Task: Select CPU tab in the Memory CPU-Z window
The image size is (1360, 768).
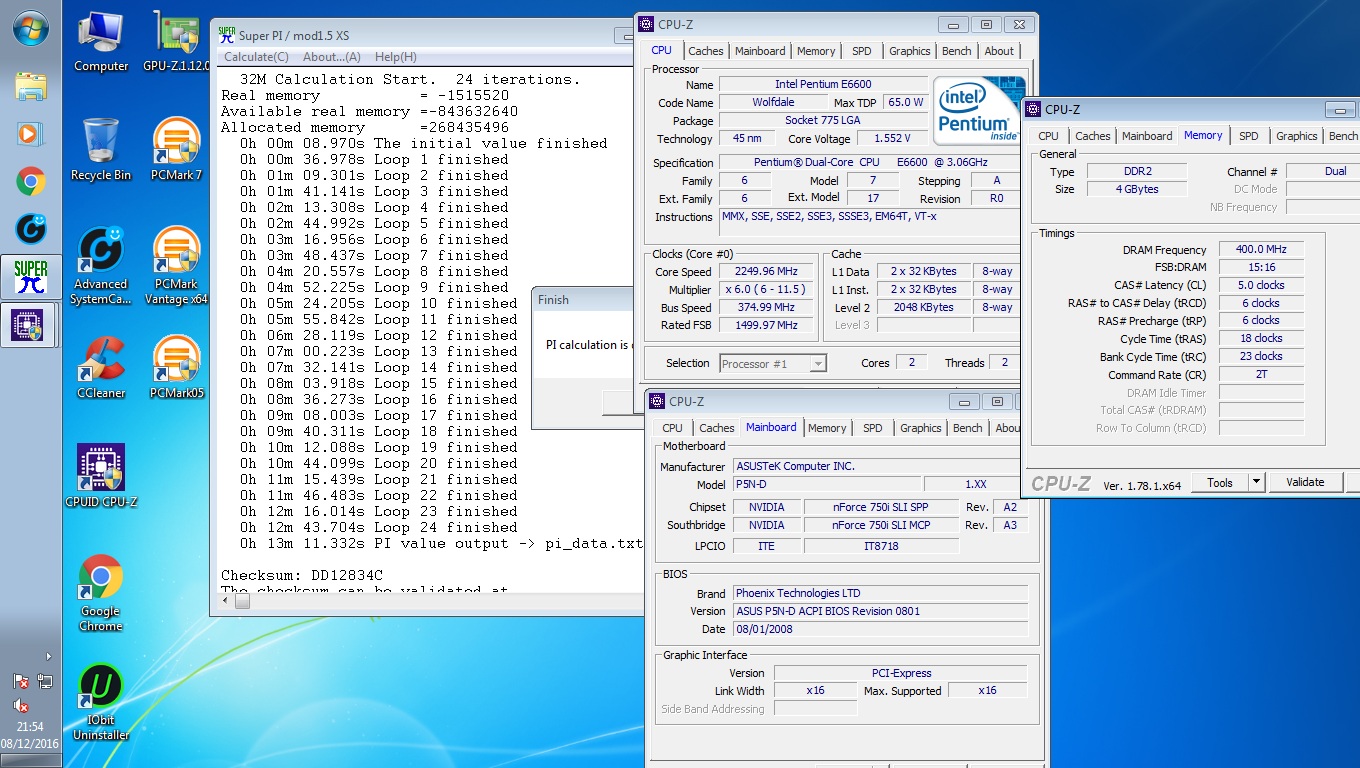Action: coord(1049,136)
